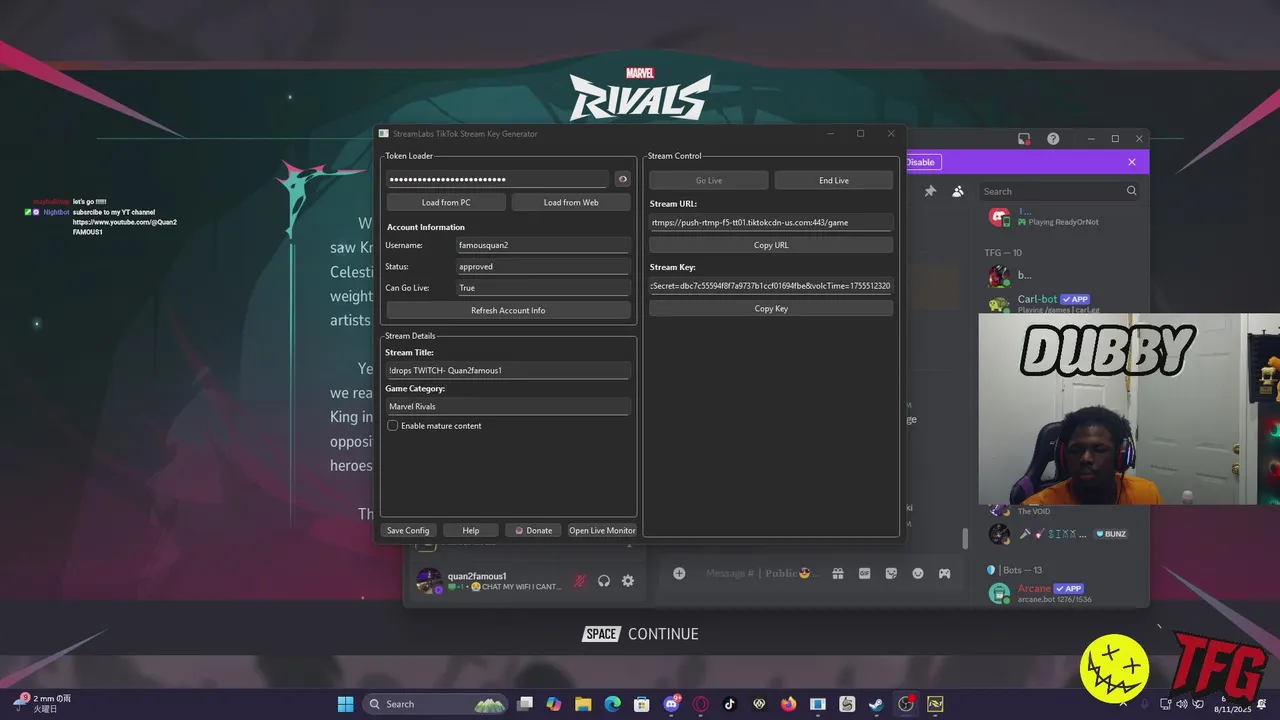Open weather widget on taskbar
This screenshot has height=720, width=1280.
[x=42, y=703]
